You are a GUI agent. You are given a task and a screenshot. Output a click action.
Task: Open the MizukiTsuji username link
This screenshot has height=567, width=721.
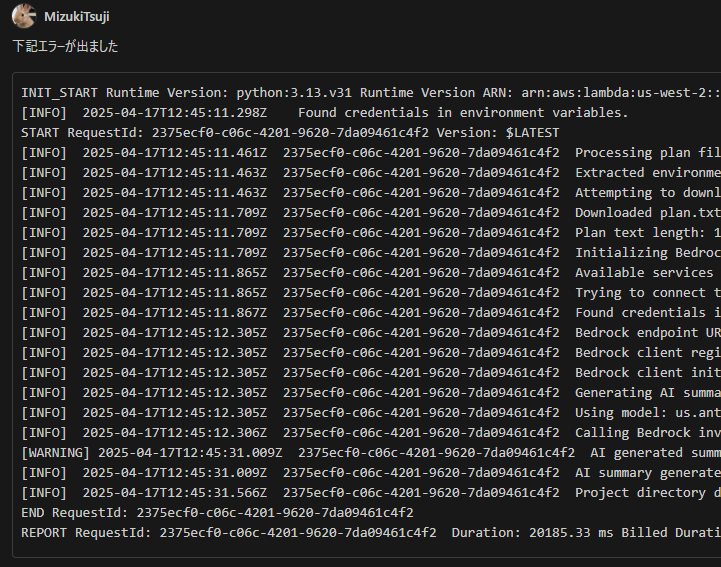[77, 17]
